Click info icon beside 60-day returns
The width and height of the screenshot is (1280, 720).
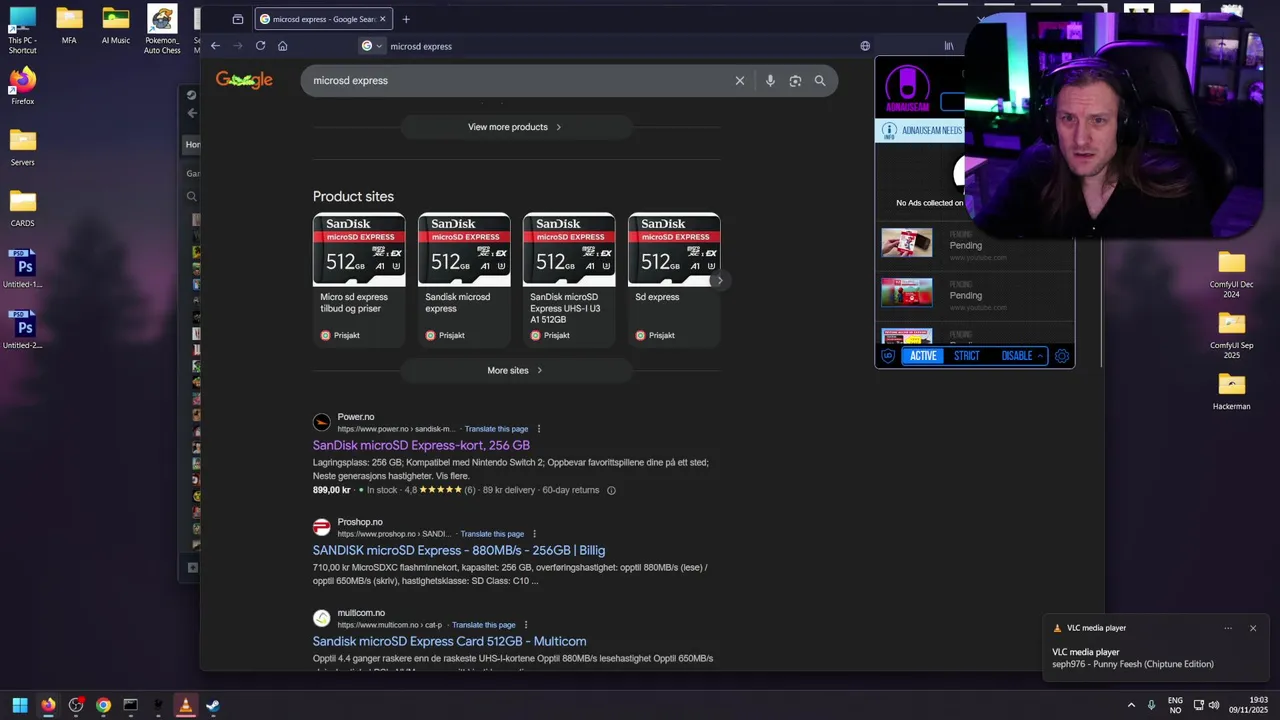pos(611,490)
